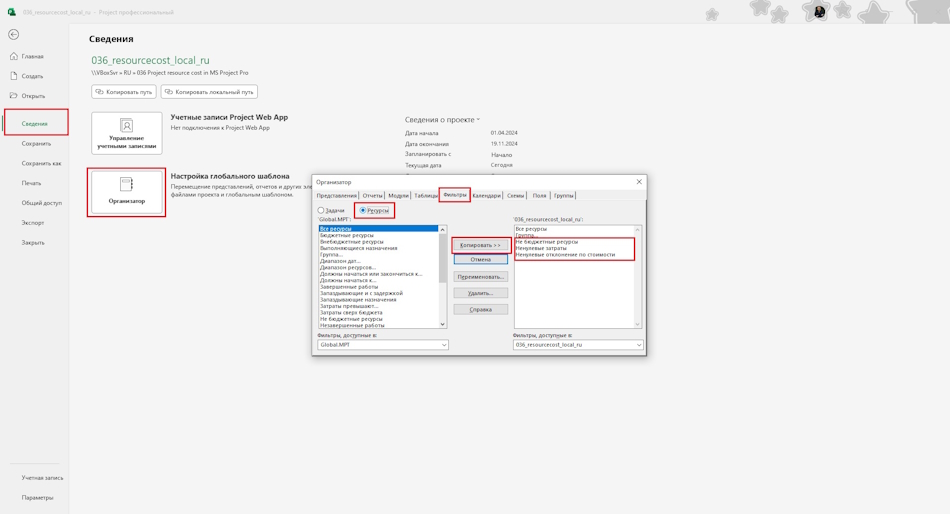Open Общий доступ in the sidebar
Image resolution: width=950 pixels, height=514 pixels.
point(42,202)
